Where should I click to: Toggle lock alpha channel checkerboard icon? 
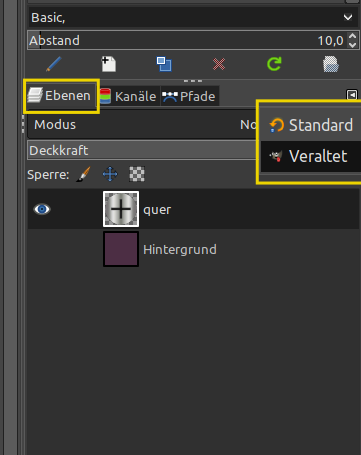[x=137, y=174]
